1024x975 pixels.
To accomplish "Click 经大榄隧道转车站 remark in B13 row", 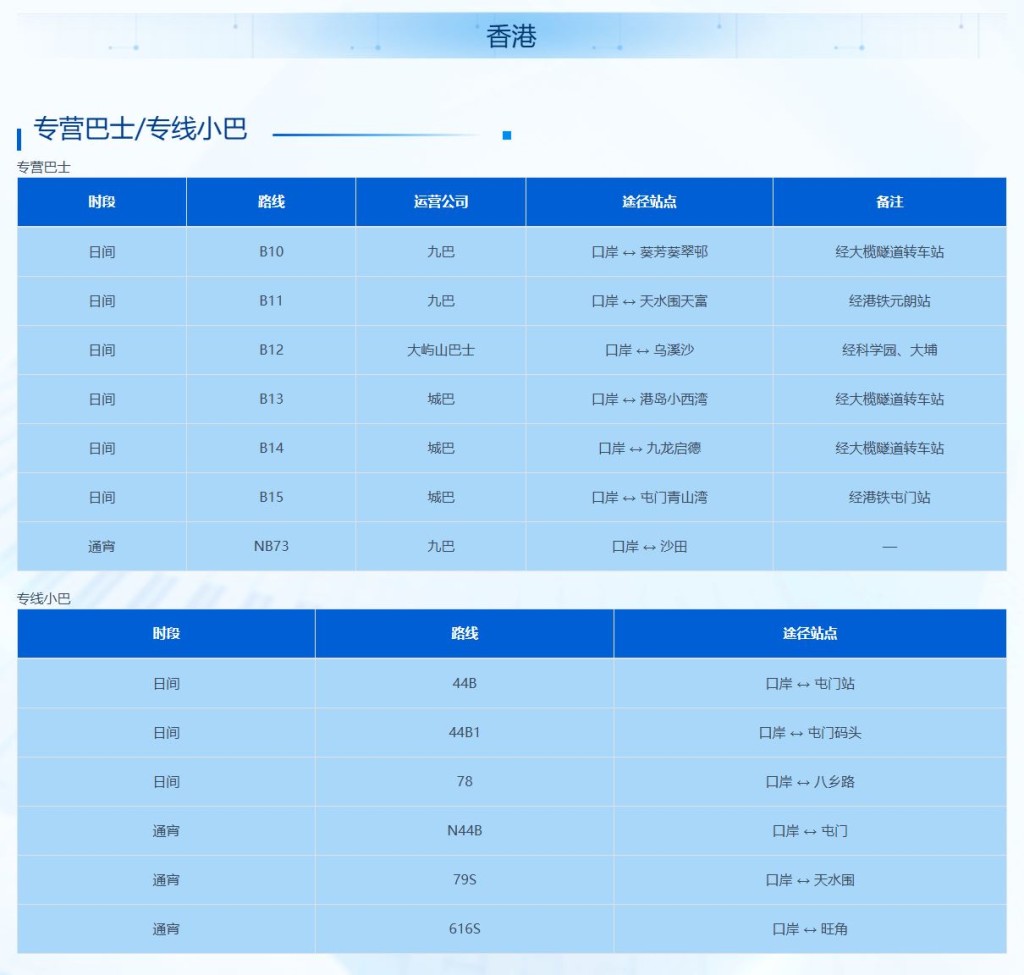I will point(889,398).
